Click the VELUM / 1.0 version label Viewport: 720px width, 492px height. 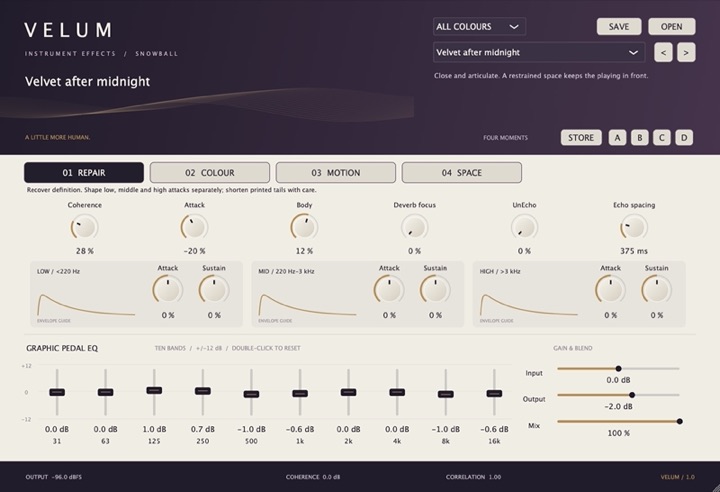pyautogui.click(x=678, y=477)
